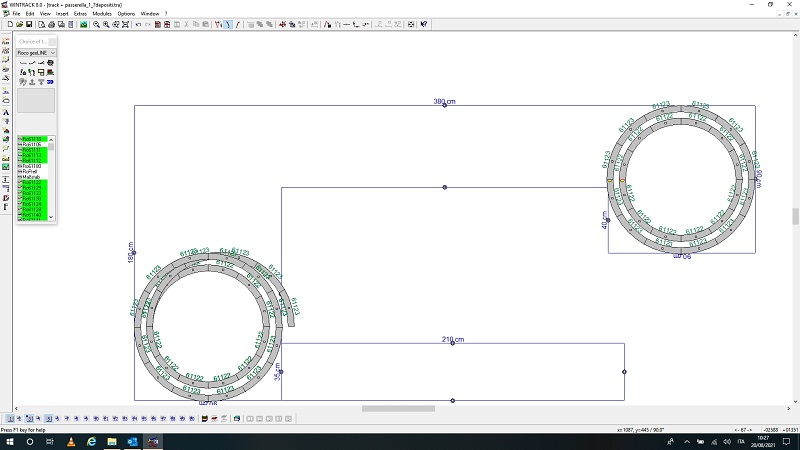Image resolution: width=800 pixels, height=450 pixels.
Task: Select RoRrefl item in parts list
Action: [x=32, y=171]
